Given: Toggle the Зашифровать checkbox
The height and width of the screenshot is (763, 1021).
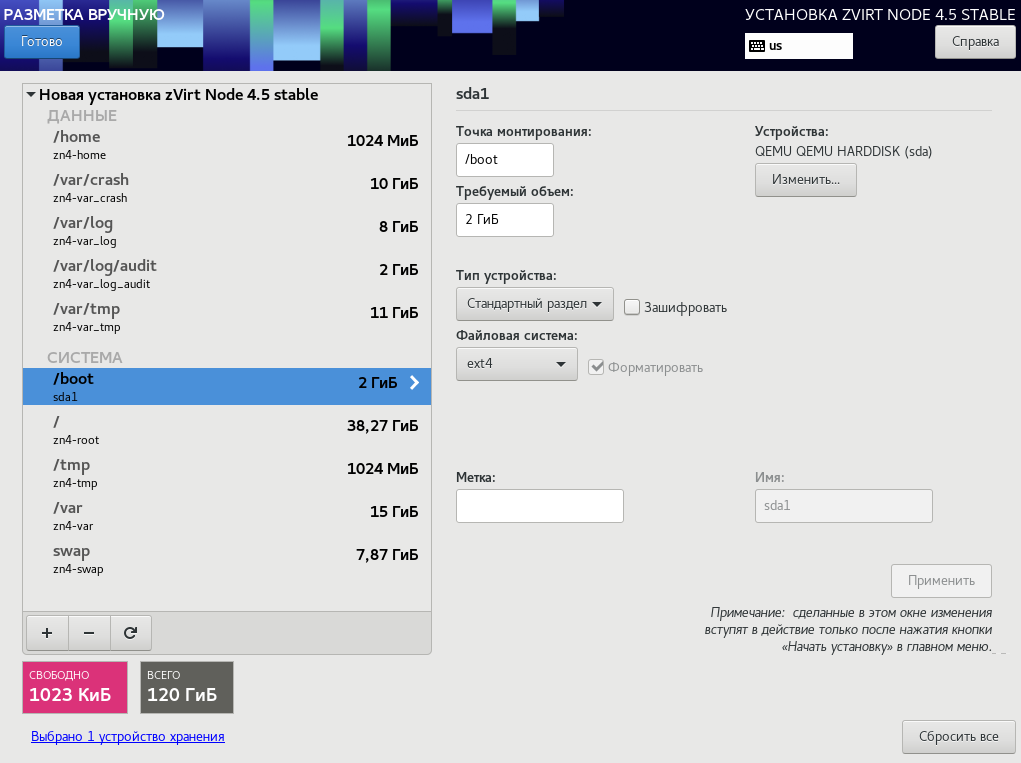Looking at the screenshot, I should pyautogui.click(x=632, y=307).
